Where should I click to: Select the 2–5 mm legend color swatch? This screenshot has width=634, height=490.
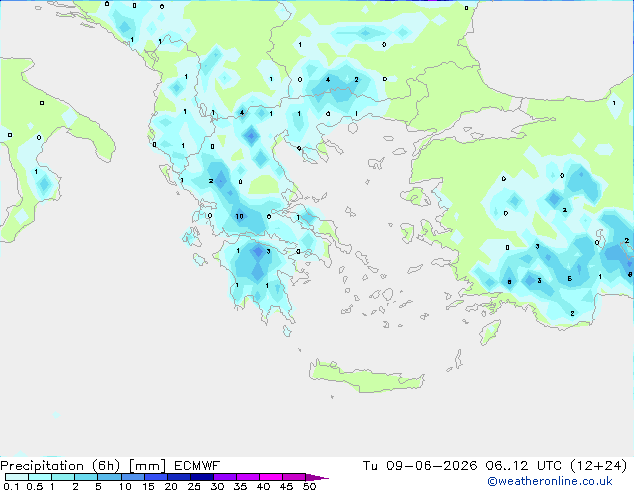pyautogui.click(x=86, y=477)
